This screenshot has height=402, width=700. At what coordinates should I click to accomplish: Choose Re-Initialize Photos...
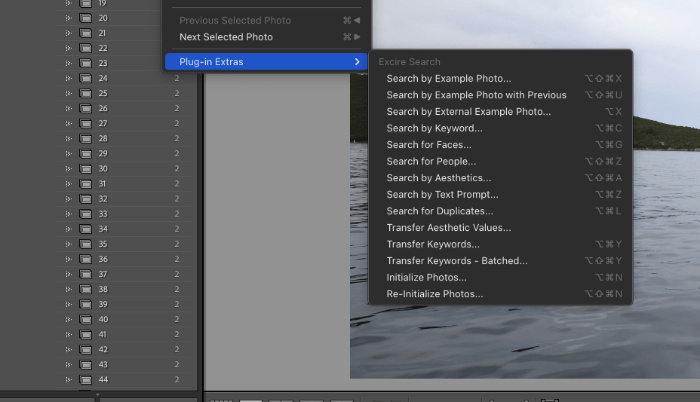[500, 293]
